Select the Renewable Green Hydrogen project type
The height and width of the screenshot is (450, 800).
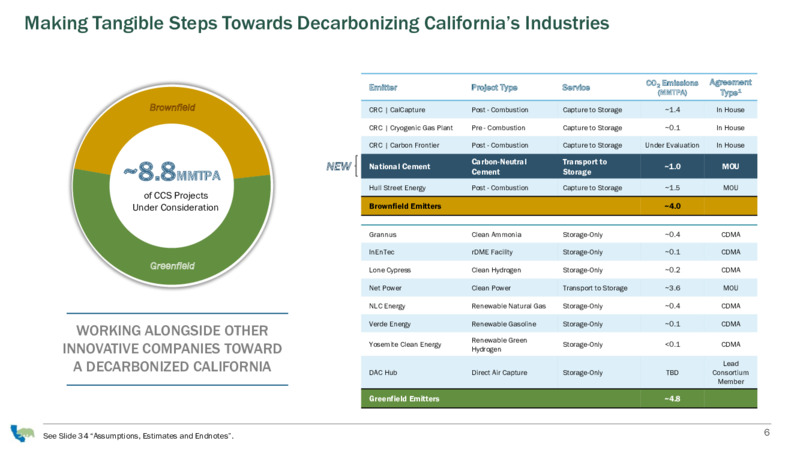(499, 345)
